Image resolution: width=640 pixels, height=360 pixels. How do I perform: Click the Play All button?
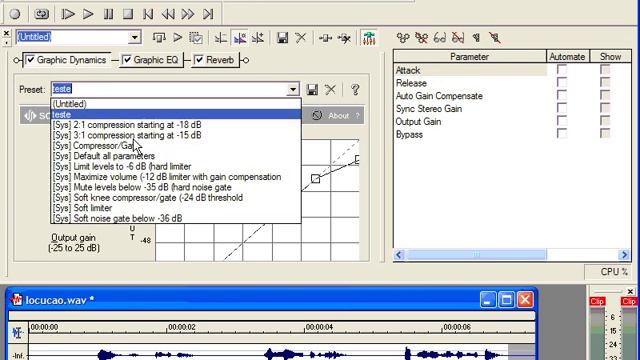68,14
